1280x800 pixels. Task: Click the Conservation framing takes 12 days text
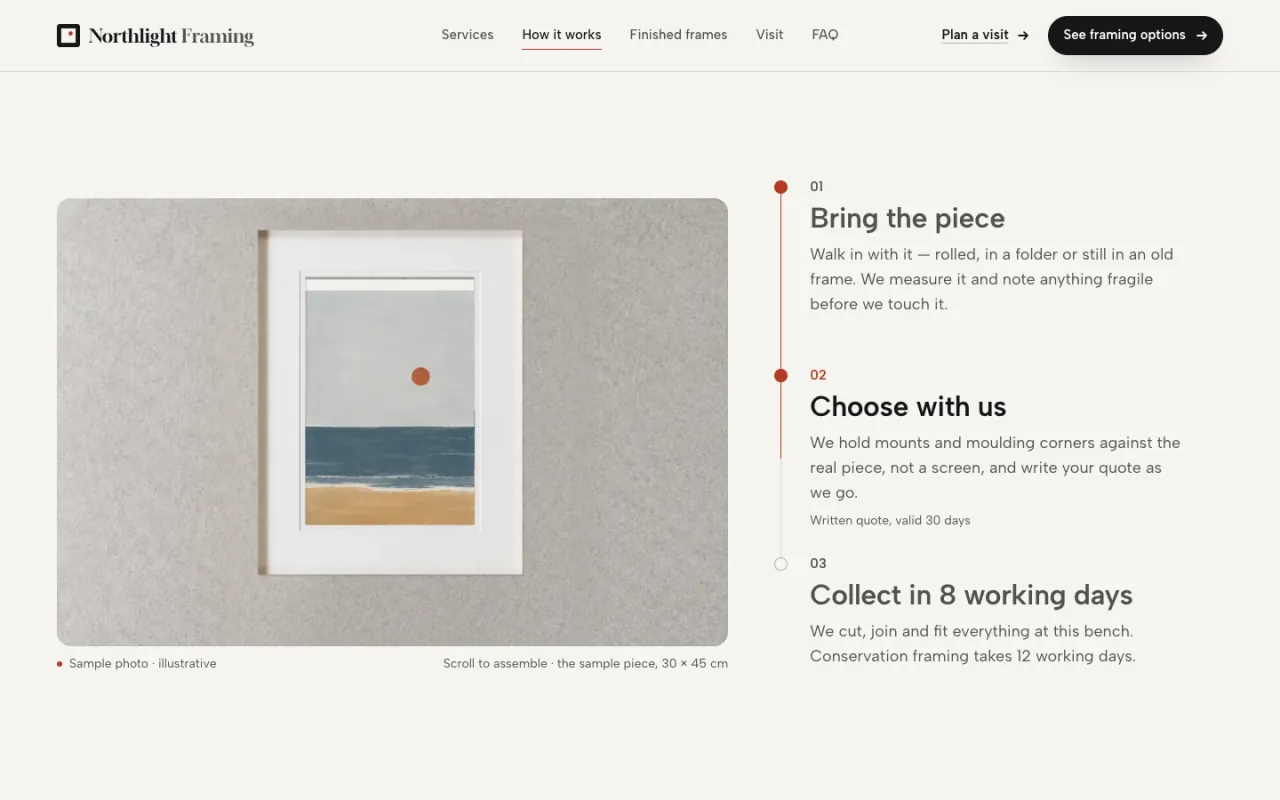click(x=973, y=656)
